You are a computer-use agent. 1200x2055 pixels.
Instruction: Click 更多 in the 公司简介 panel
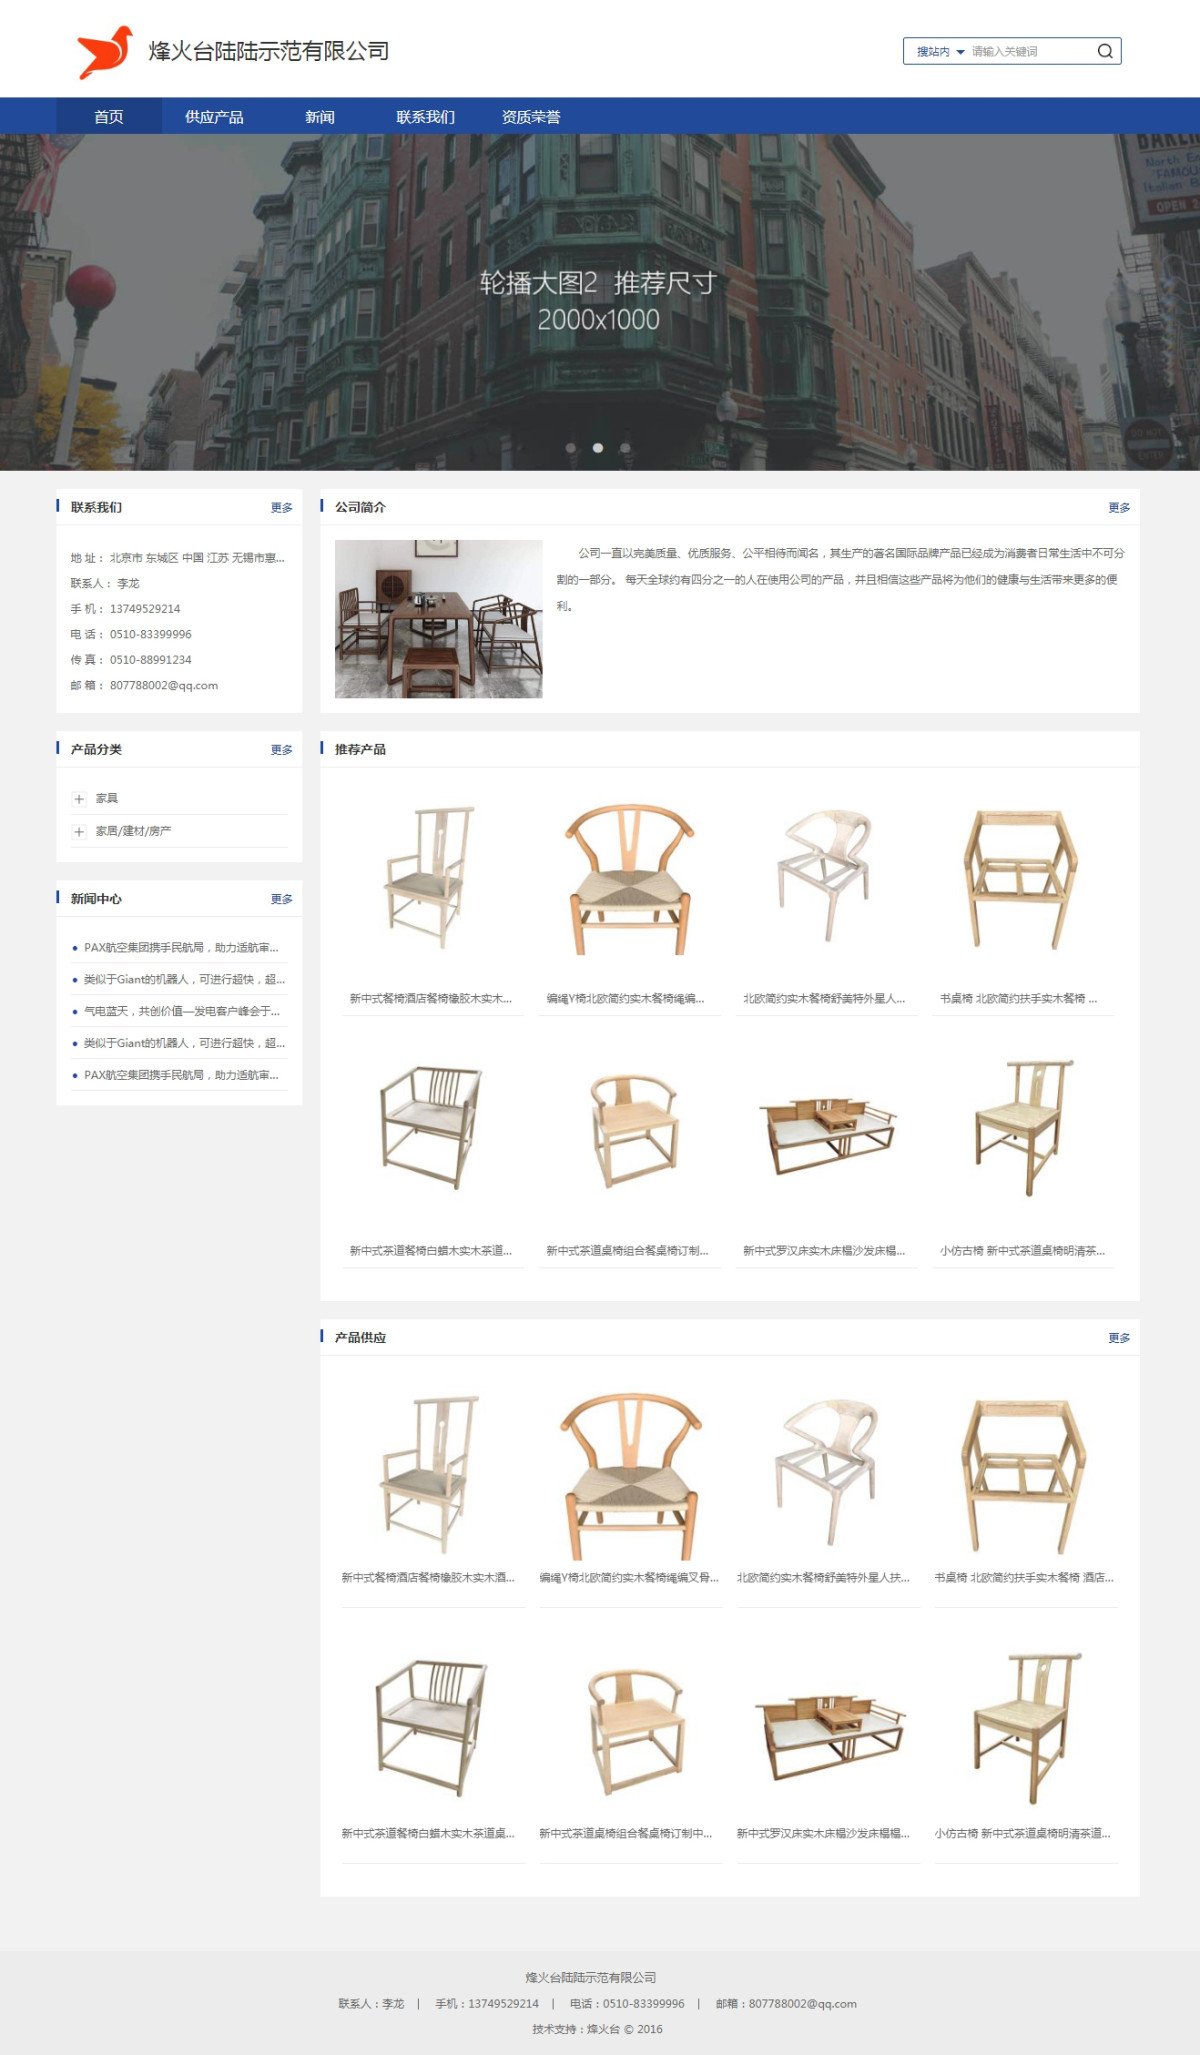1119,507
